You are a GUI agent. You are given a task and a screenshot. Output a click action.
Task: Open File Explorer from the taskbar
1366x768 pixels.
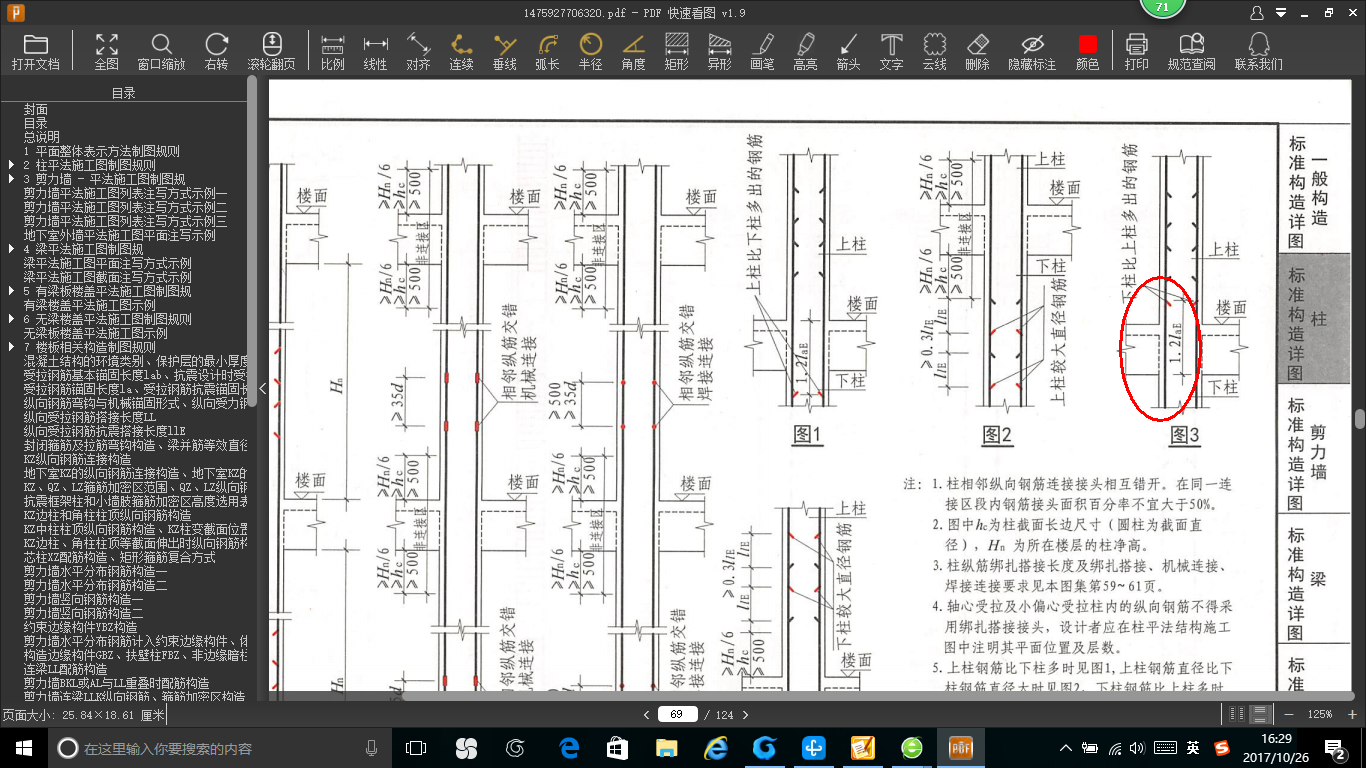point(666,747)
